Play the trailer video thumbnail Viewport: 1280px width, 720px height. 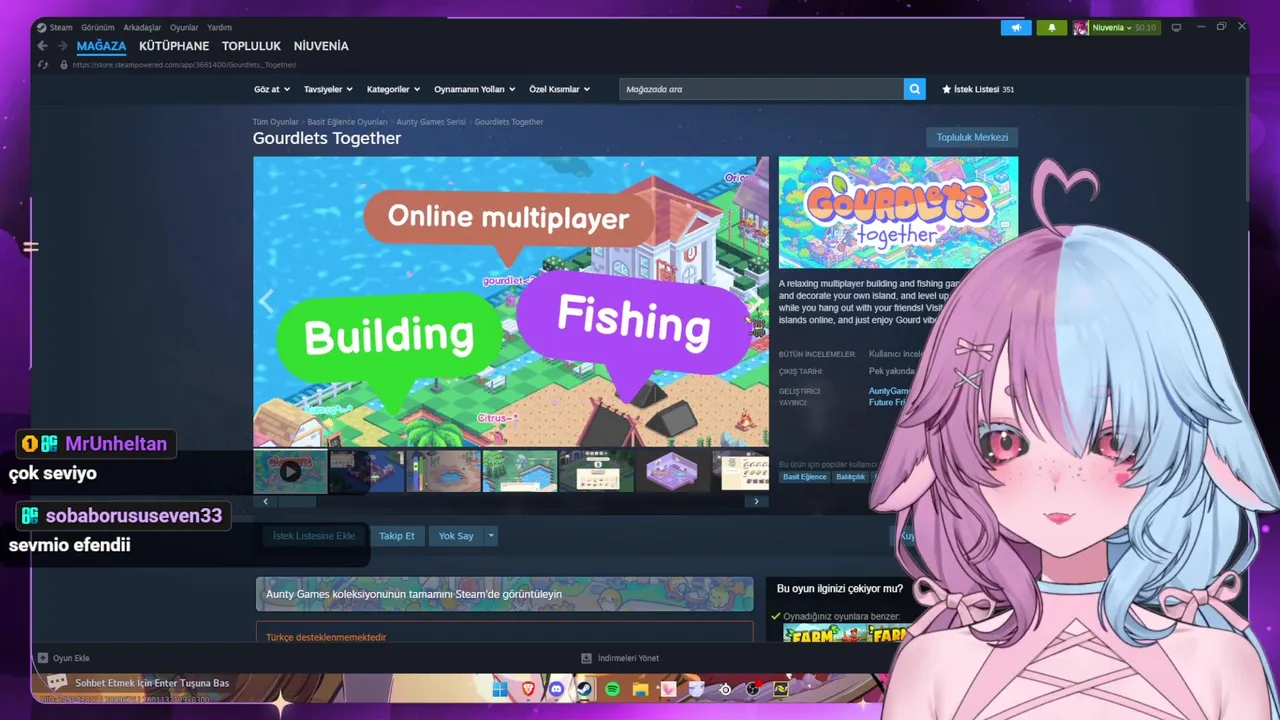click(x=290, y=470)
